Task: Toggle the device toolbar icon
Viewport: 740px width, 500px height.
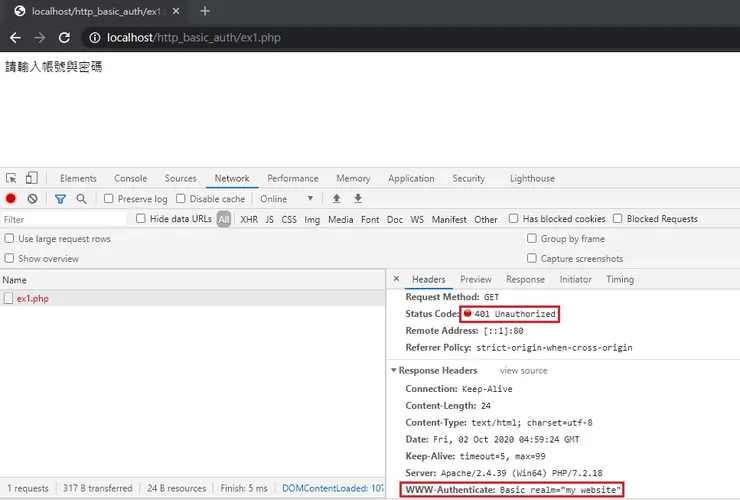Action: [31, 178]
